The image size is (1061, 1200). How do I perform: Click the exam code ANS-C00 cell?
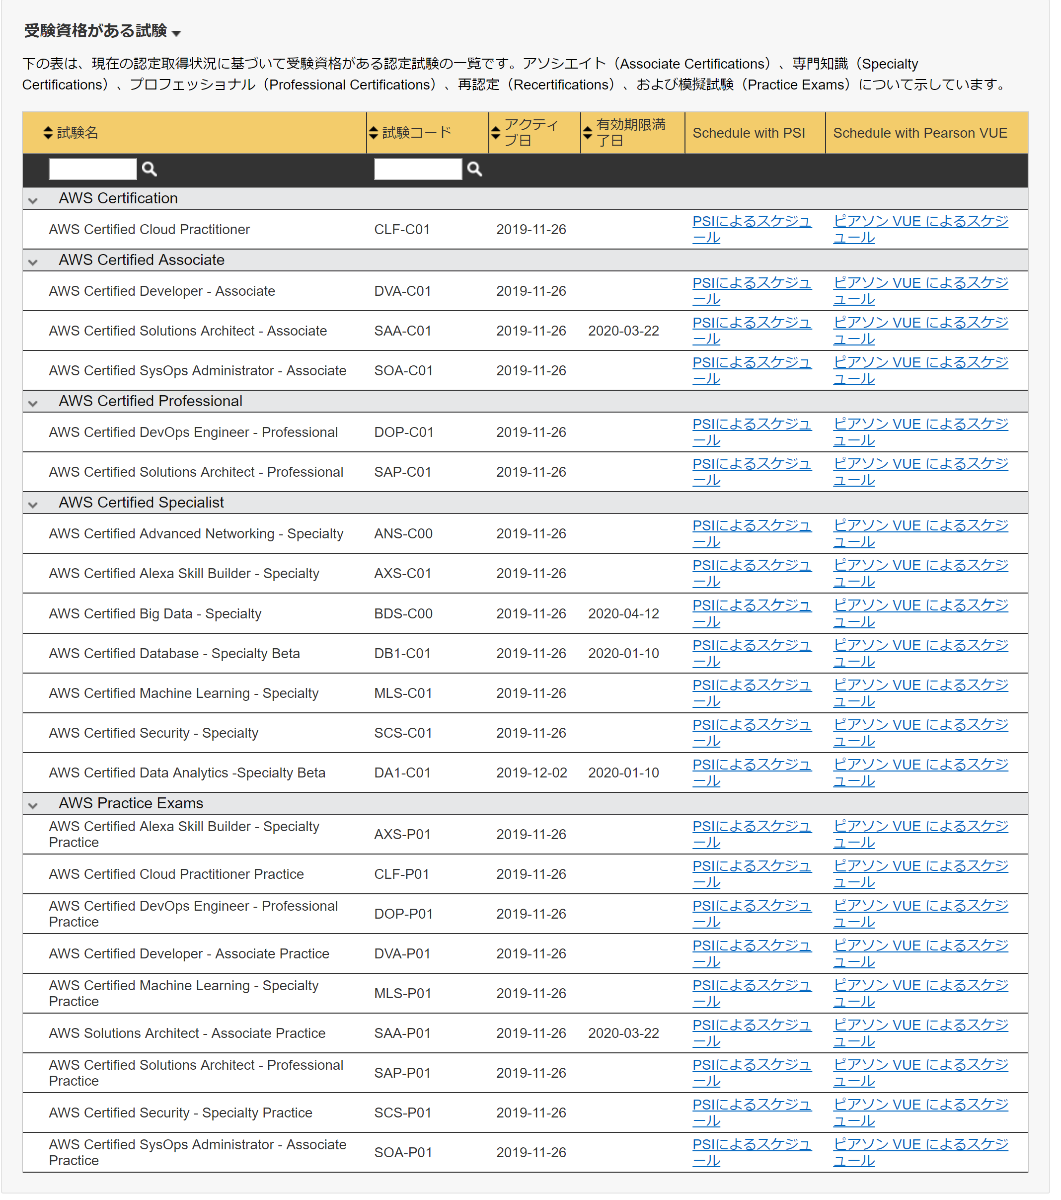(x=403, y=533)
